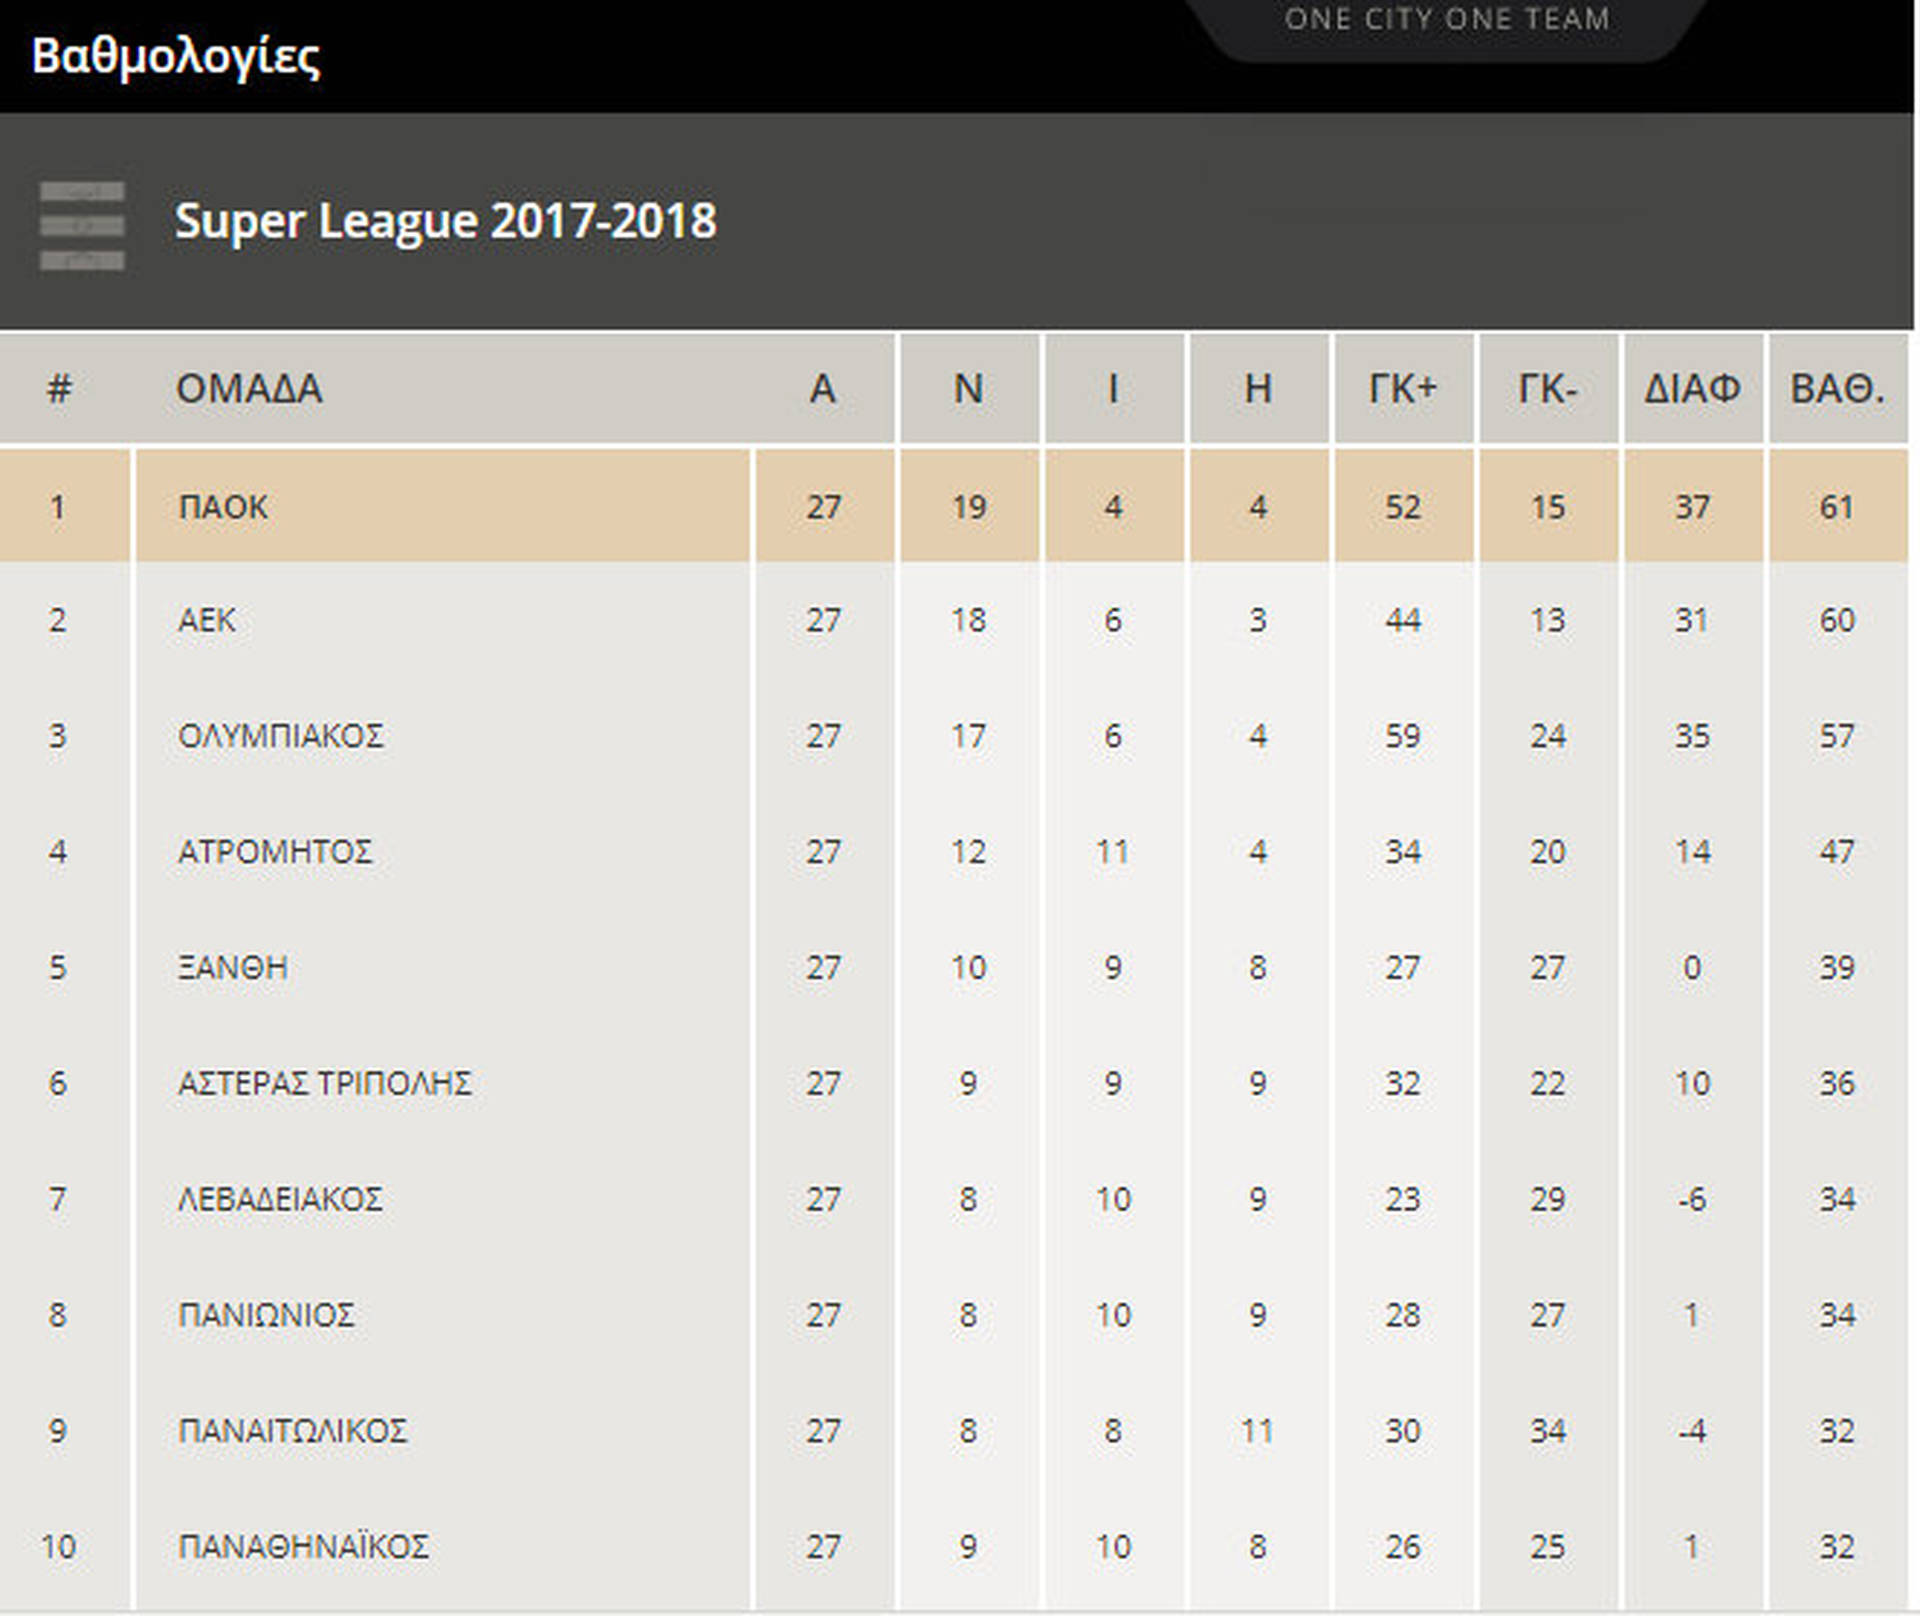This screenshot has height=1616, width=1920.
Task: Click the ΓΚ- goals-against column header
Action: tap(1547, 389)
